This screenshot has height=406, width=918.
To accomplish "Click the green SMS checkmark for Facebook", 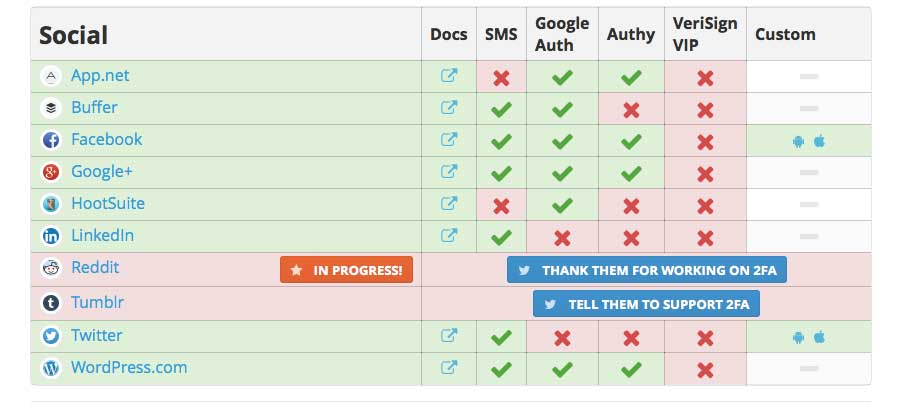I will (502, 141).
